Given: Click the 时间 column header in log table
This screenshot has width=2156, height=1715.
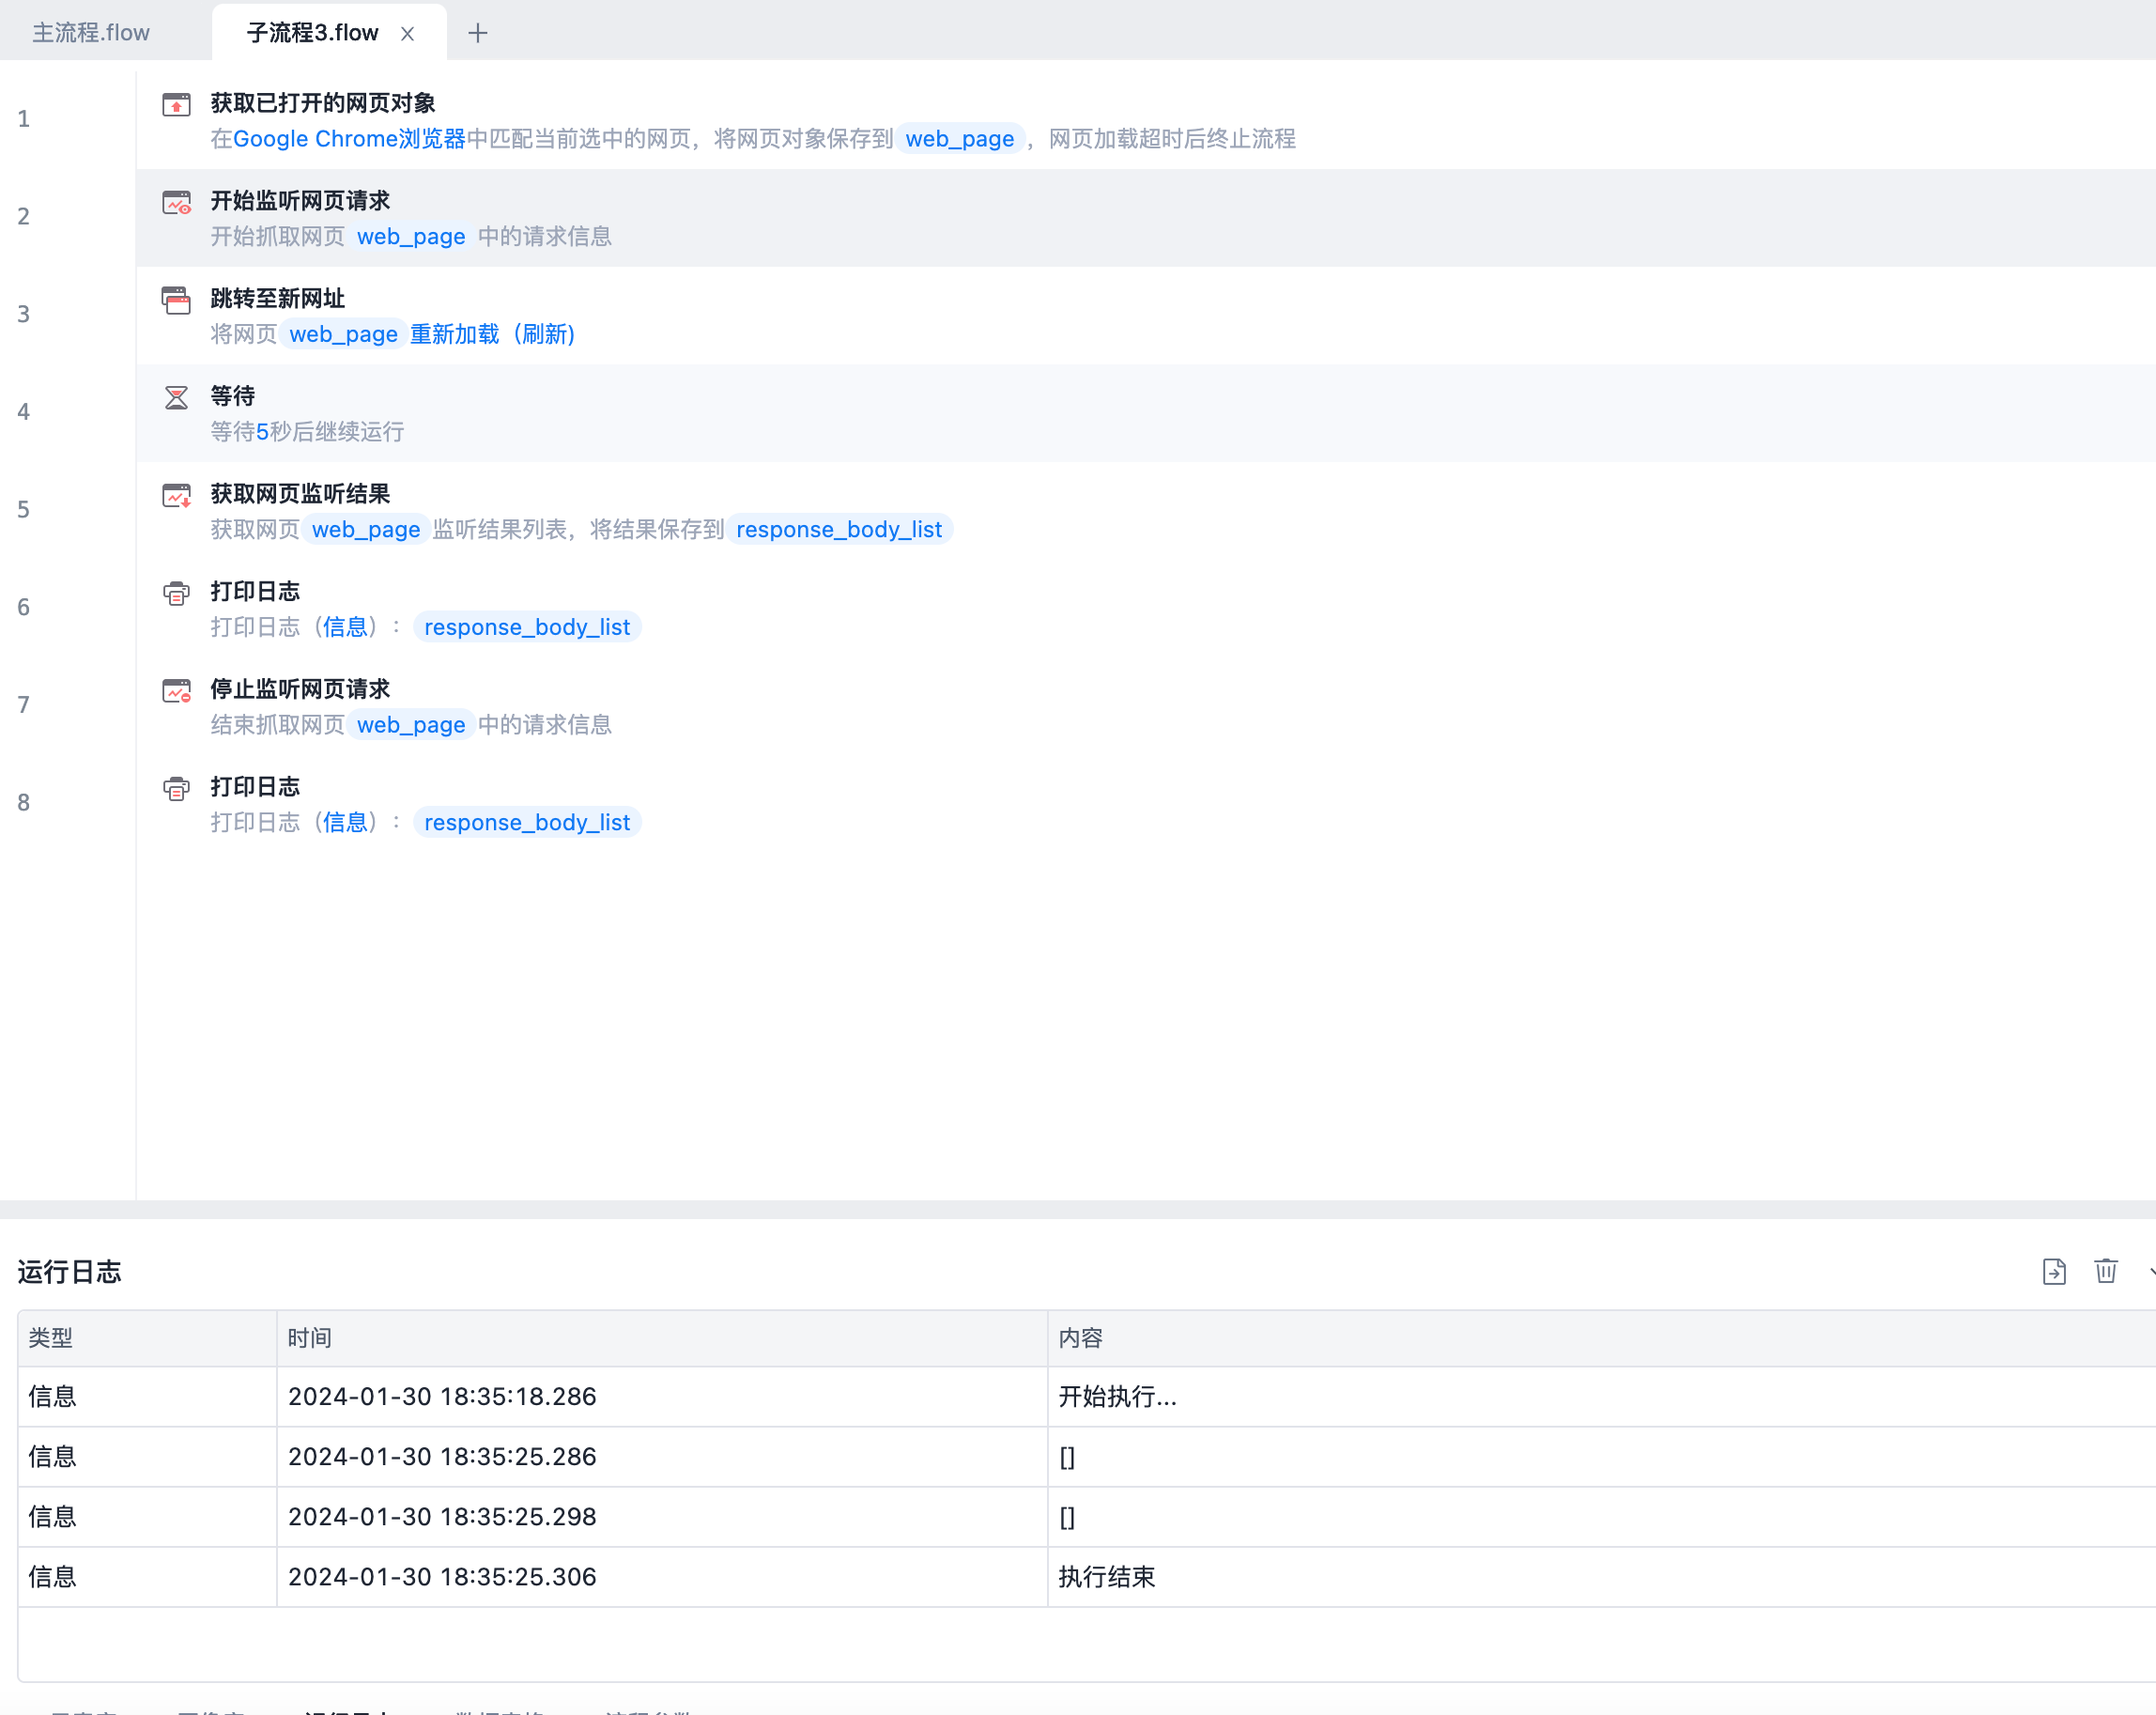Looking at the screenshot, I should click(x=309, y=1338).
